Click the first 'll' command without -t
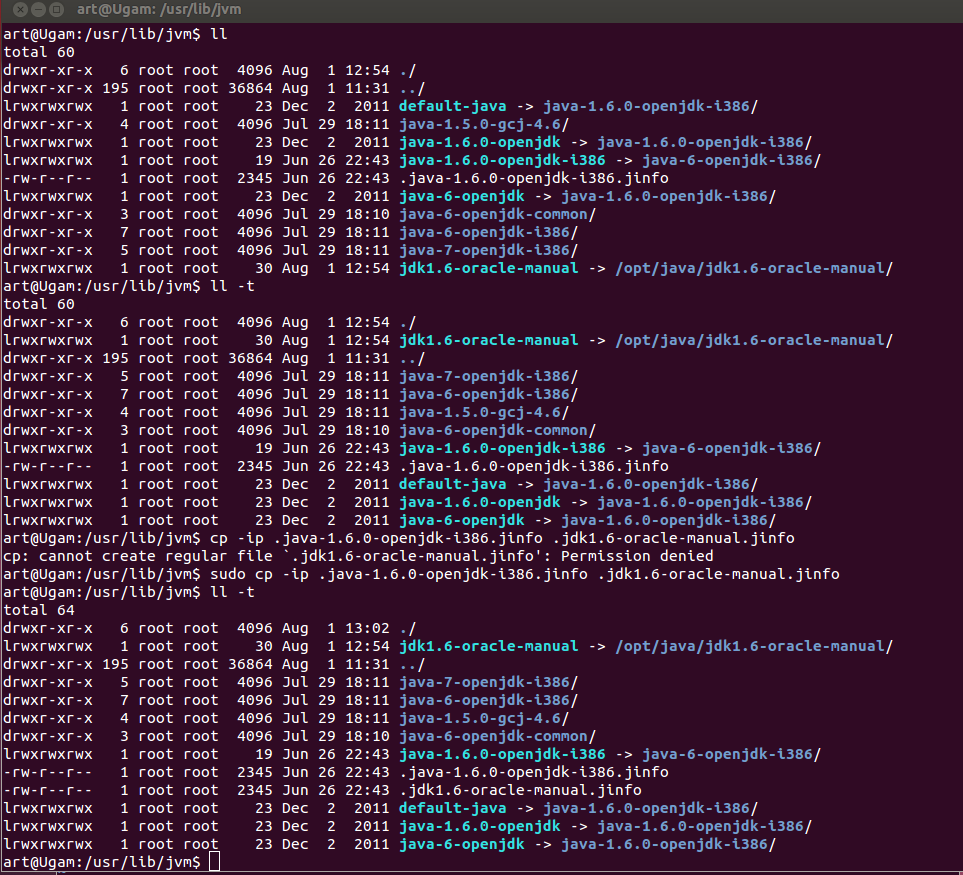This screenshot has width=963, height=875. (219, 34)
